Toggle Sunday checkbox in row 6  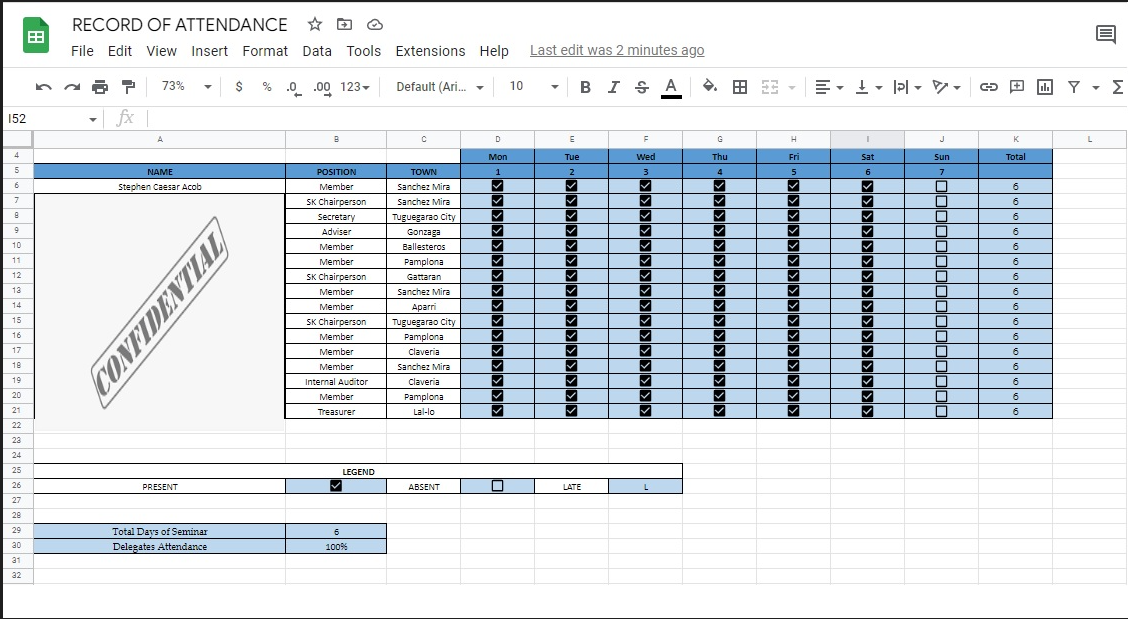(x=941, y=186)
